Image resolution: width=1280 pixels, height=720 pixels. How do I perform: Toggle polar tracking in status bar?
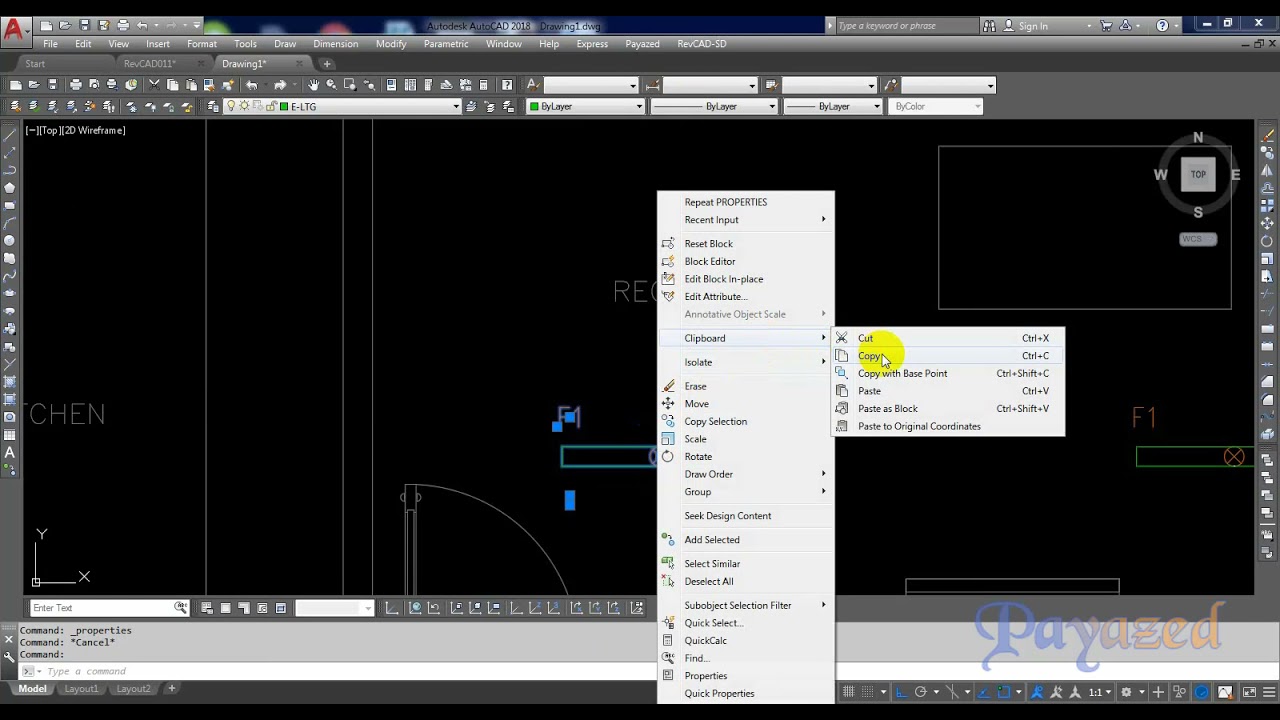tap(921, 692)
